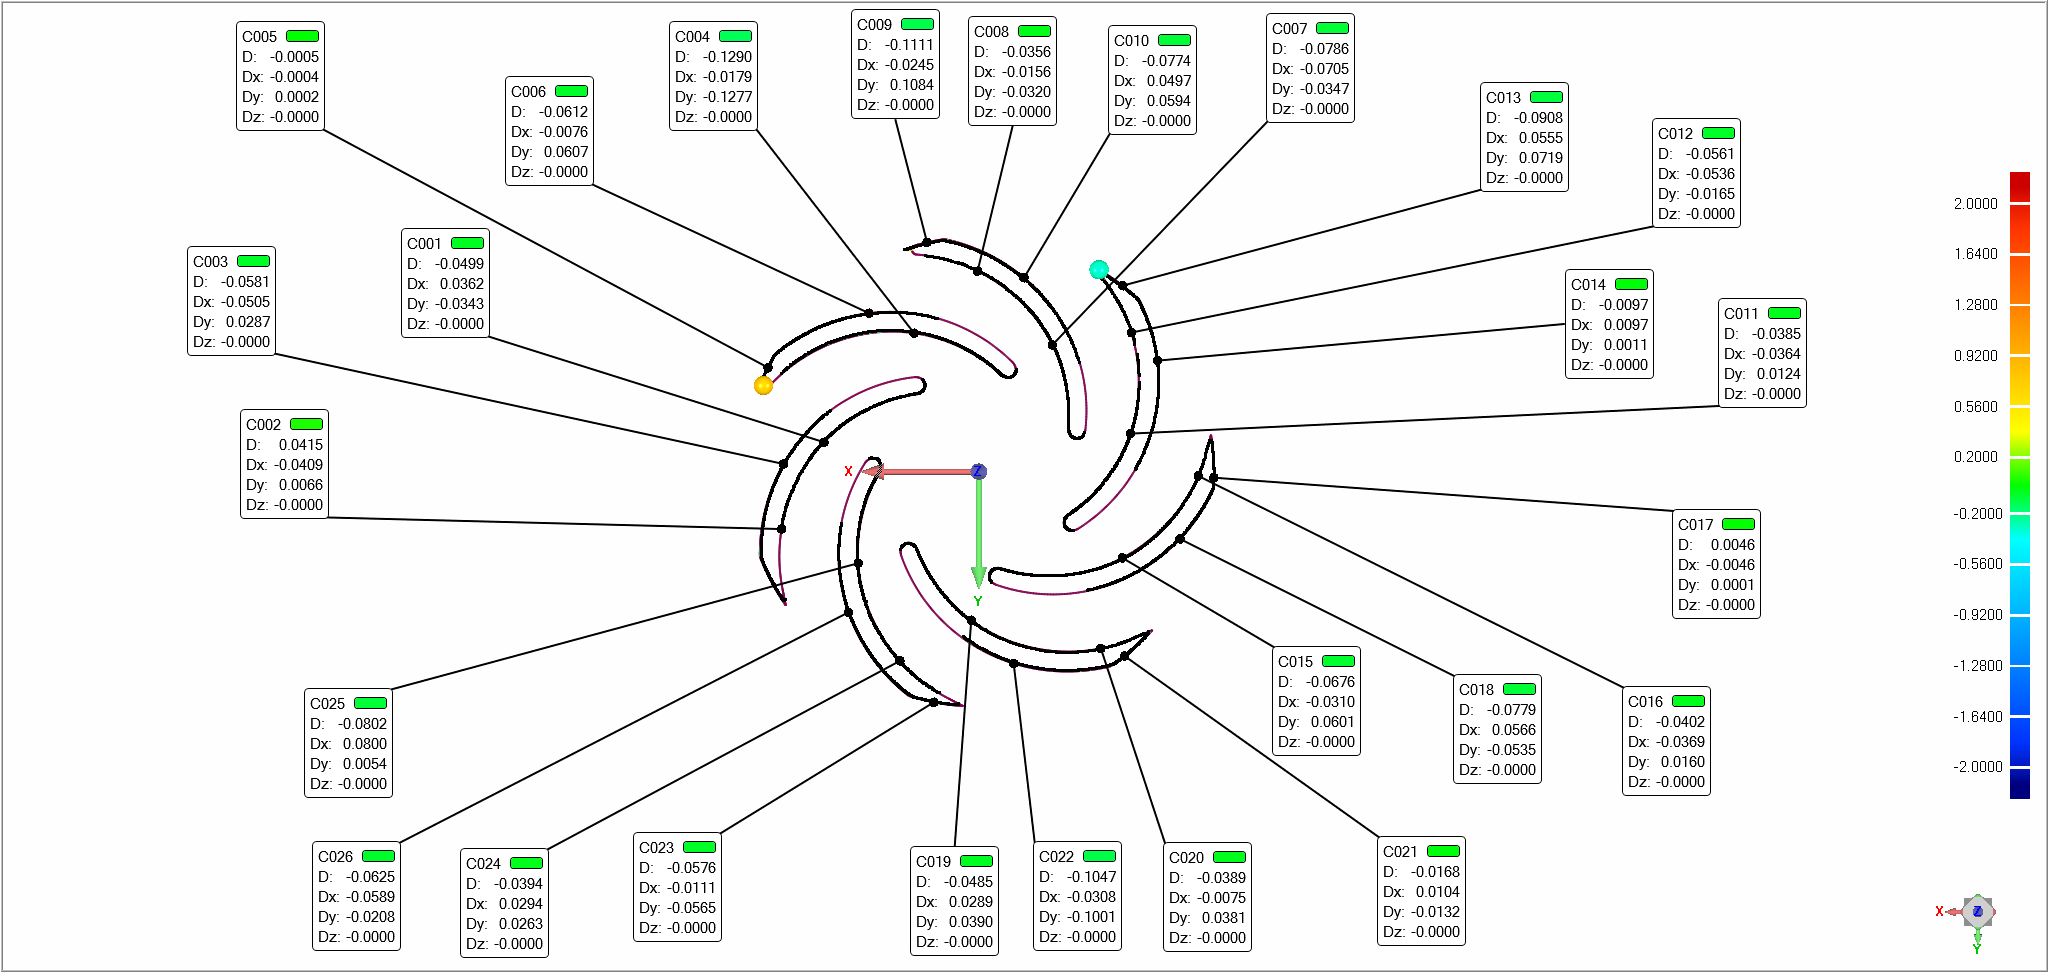Click the green status indicator in C005 callout

click(x=302, y=37)
